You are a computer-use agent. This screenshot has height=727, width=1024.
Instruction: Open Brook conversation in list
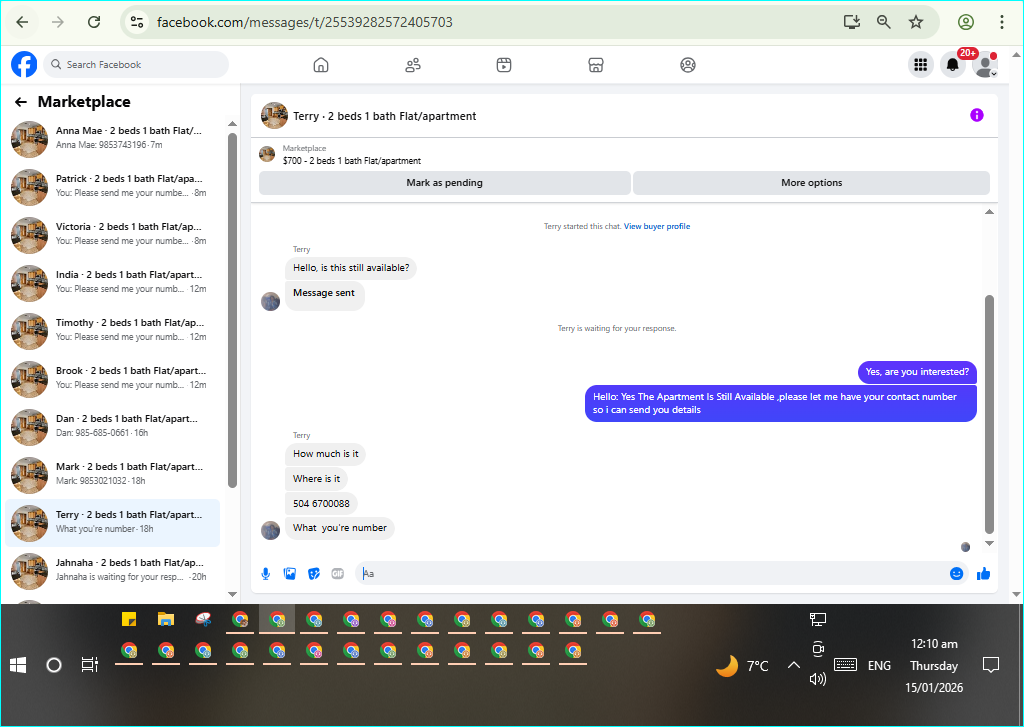coord(112,379)
